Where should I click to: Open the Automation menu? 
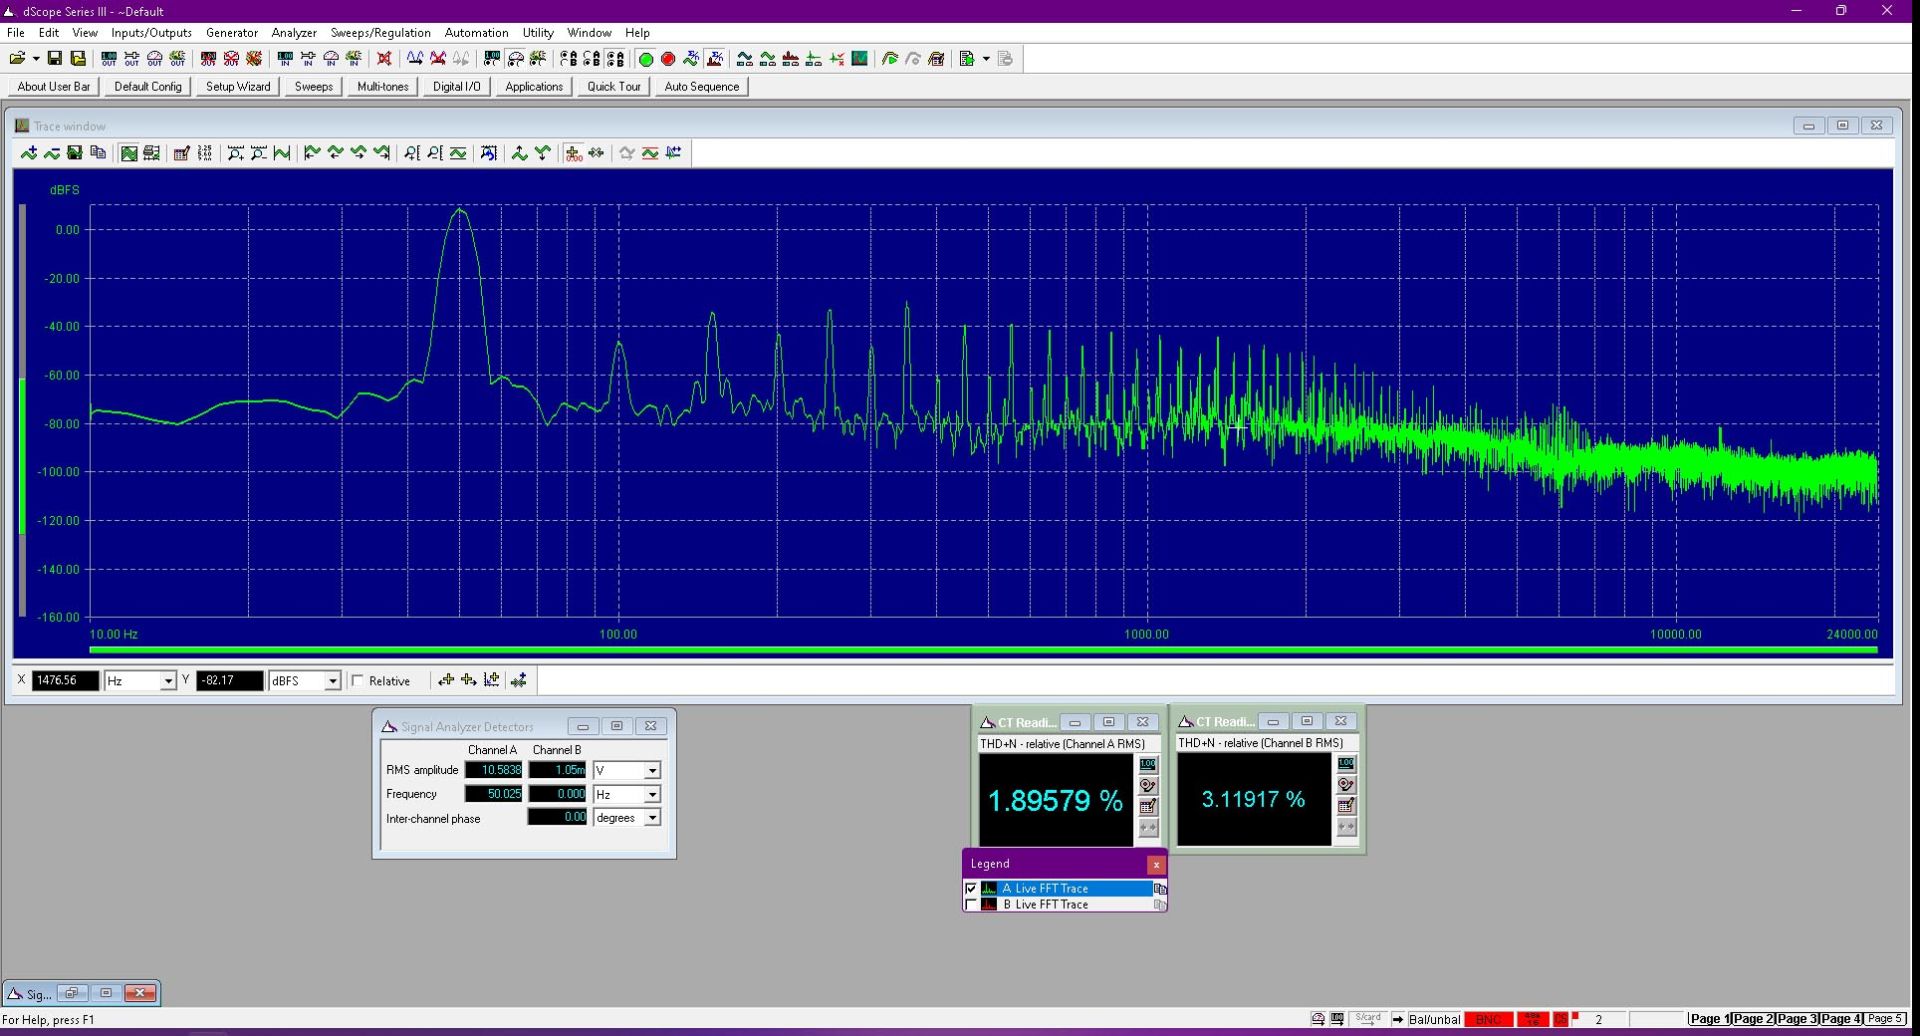476,33
